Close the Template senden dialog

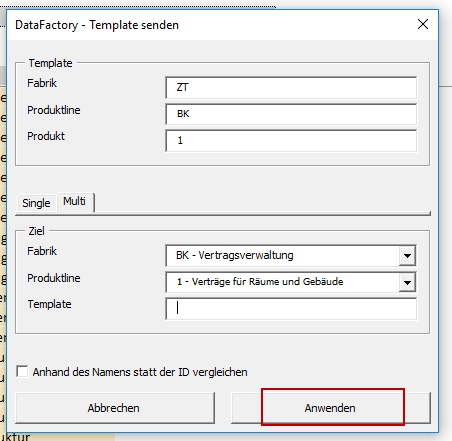(x=423, y=24)
